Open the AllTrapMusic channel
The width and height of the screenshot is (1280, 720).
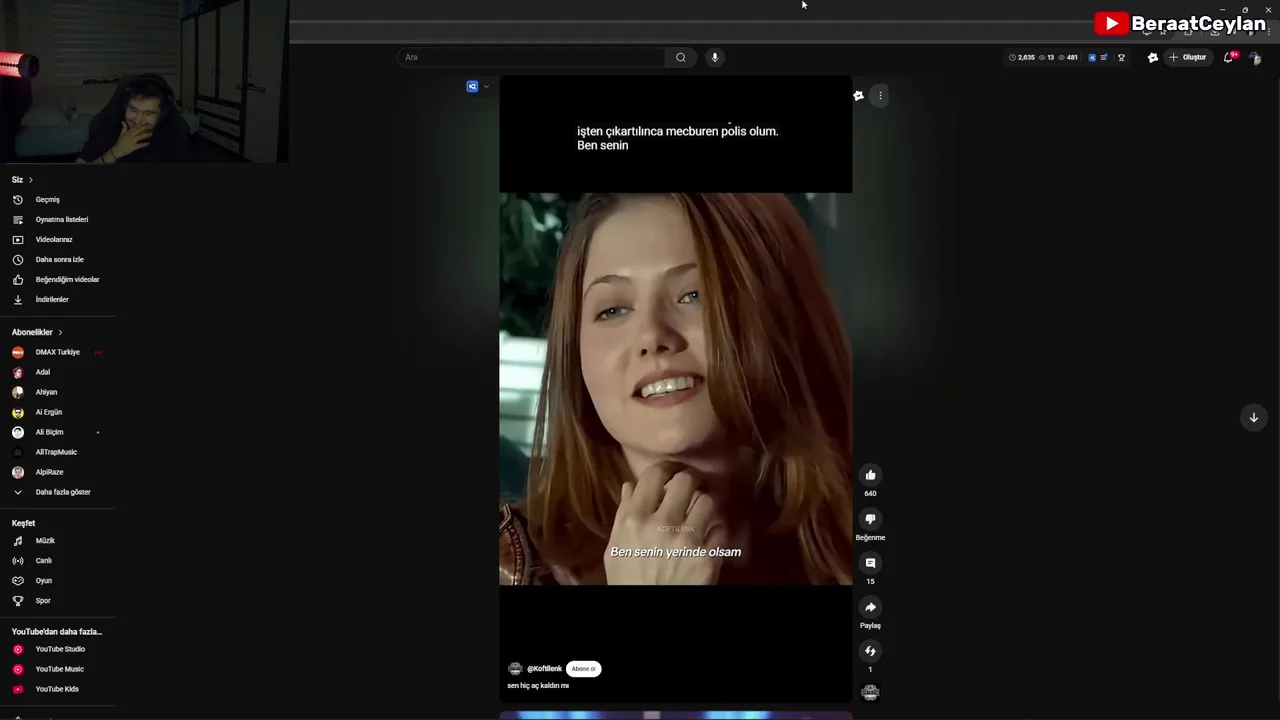pyautogui.click(x=57, y=452)
